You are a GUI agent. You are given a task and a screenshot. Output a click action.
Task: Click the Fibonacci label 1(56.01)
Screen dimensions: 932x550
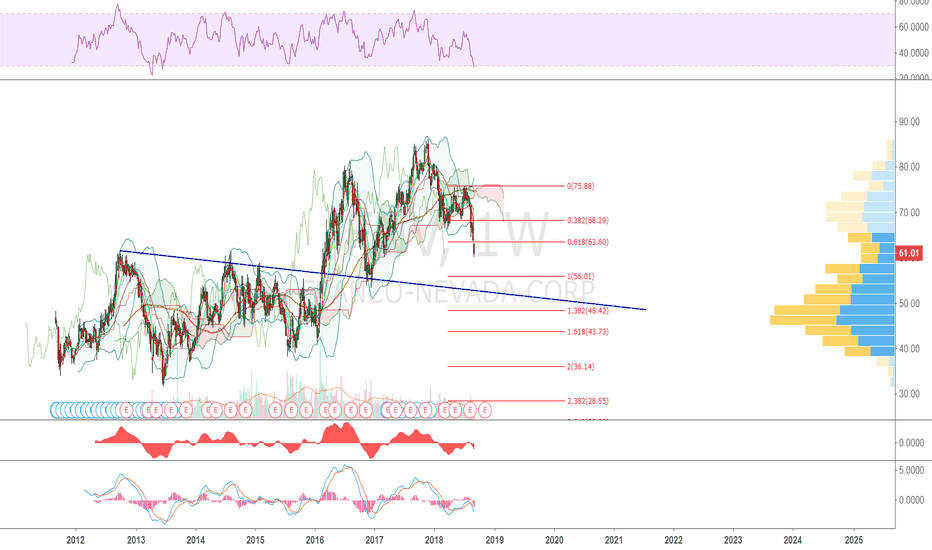tap(580, 276)
